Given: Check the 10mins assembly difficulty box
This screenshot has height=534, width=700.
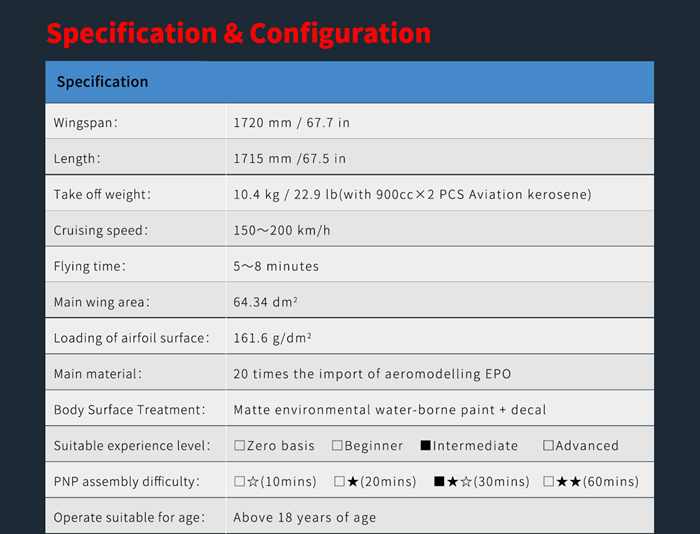Looking at the screenshot, I should (x=240, y=482).
